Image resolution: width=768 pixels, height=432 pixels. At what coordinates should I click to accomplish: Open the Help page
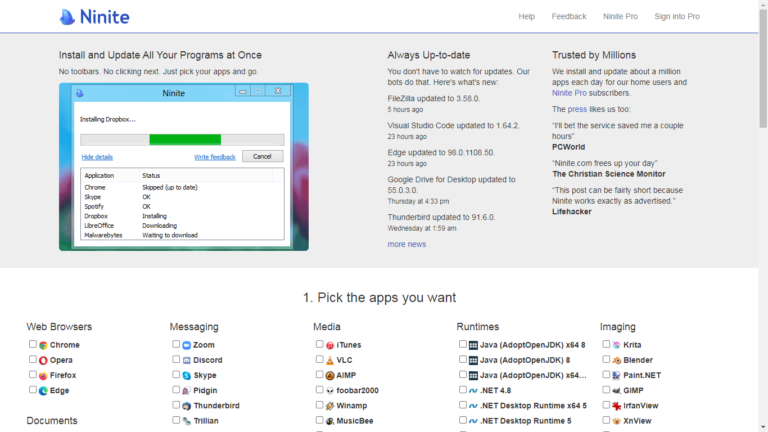click(527, 16)
